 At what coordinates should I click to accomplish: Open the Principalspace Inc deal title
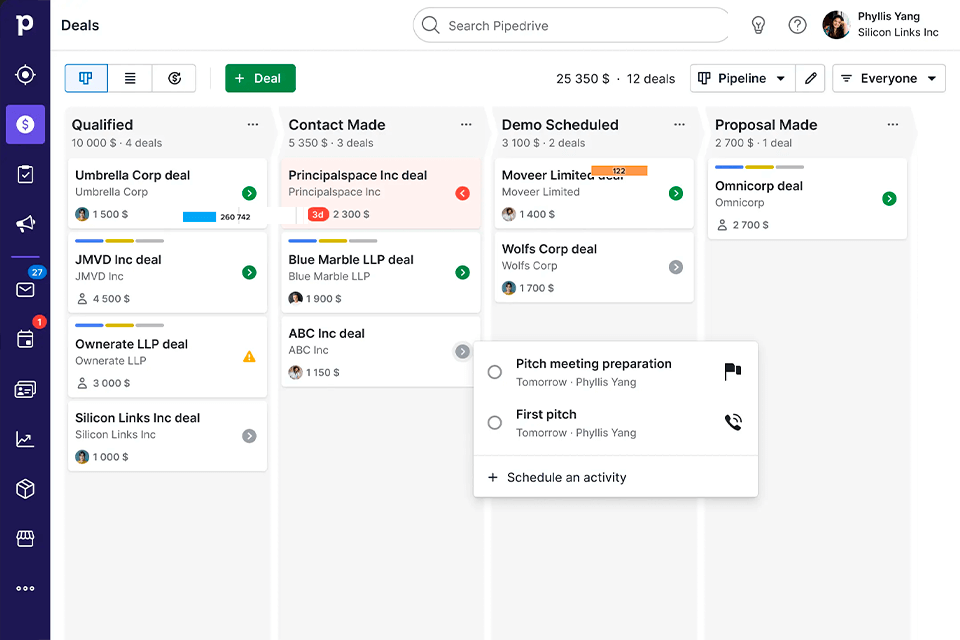point(358,175)
